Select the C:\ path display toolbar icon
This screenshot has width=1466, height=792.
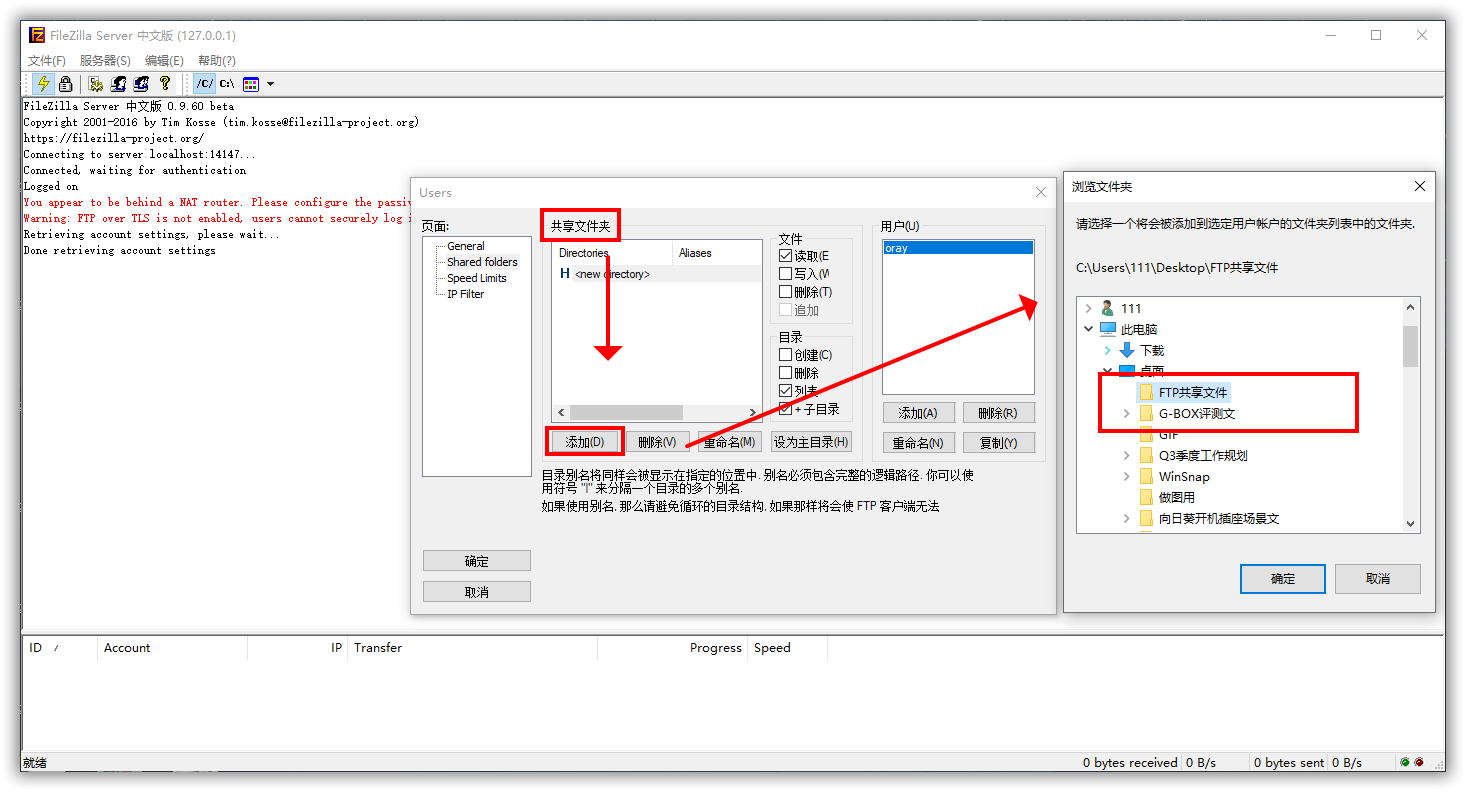227,84
